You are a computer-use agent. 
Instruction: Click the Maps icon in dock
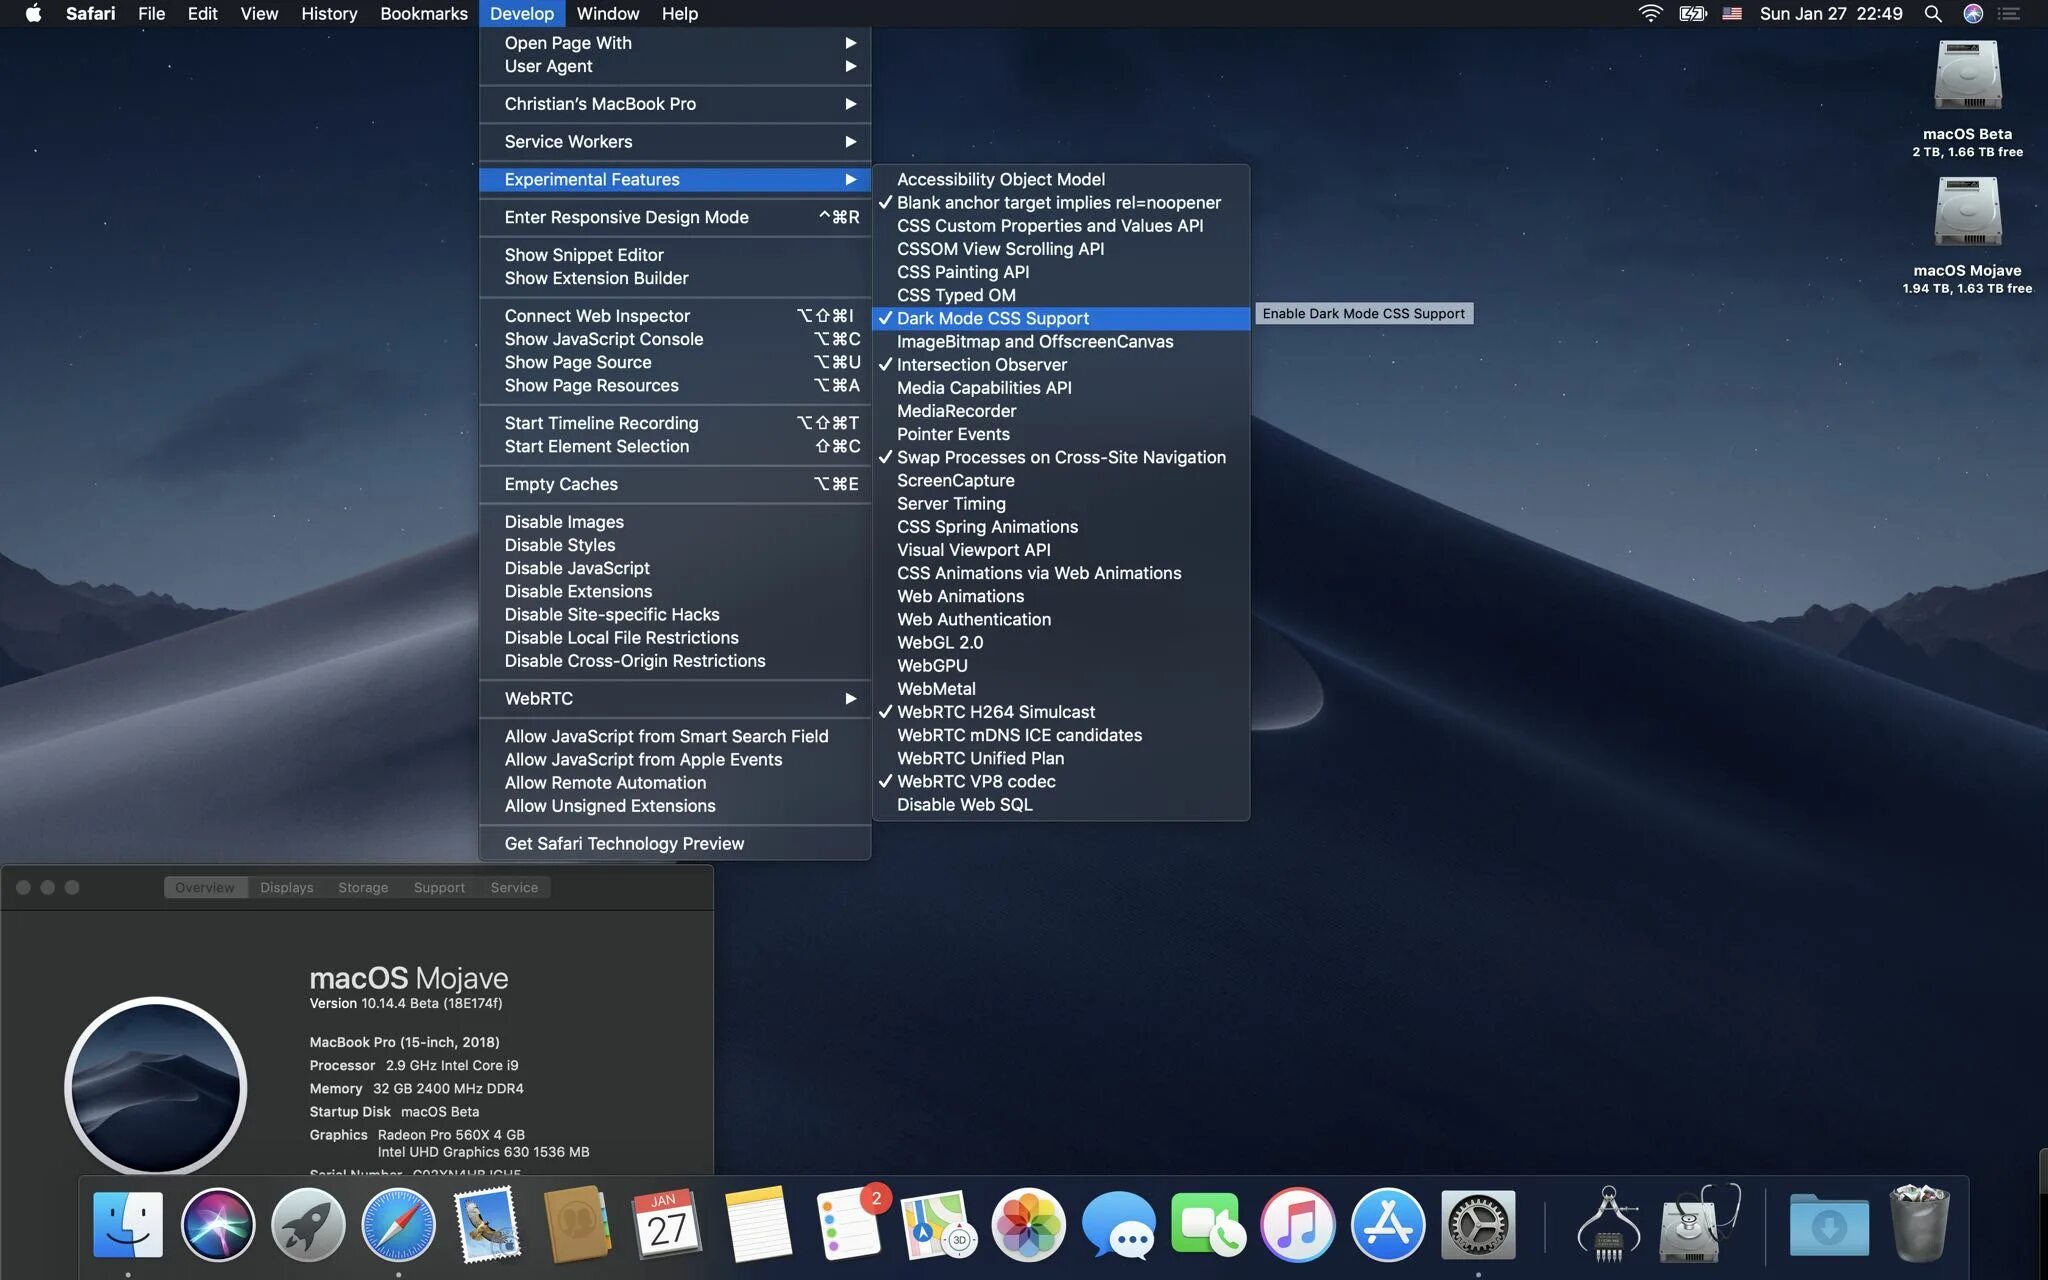938,1224
